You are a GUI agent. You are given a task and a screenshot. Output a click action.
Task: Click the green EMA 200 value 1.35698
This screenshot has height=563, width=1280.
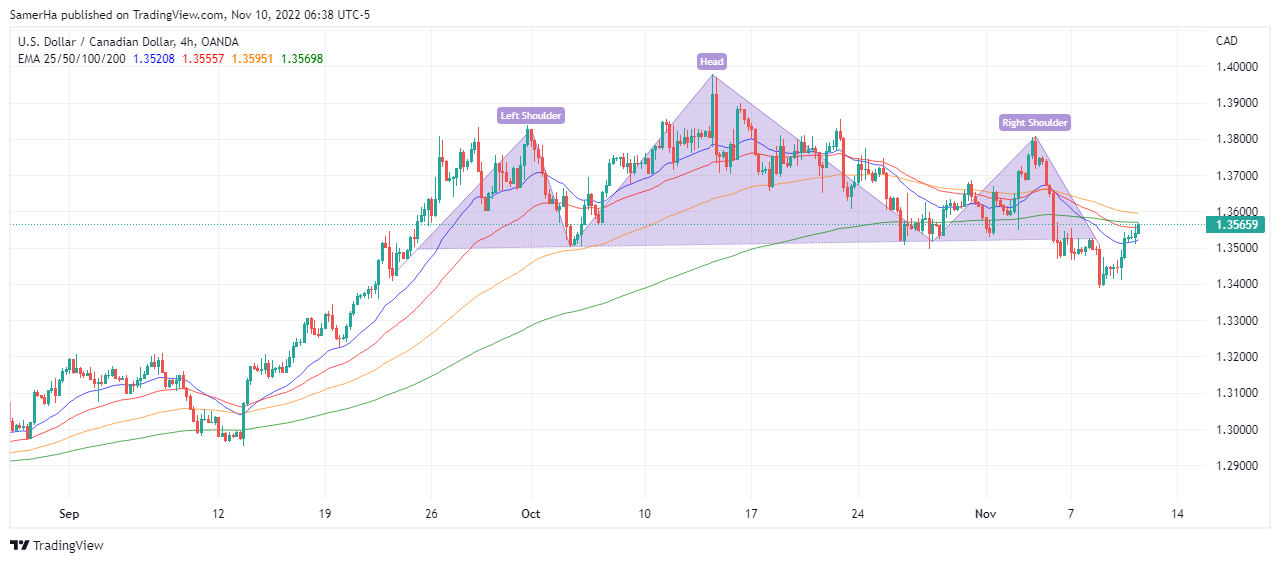click(302, 58)
